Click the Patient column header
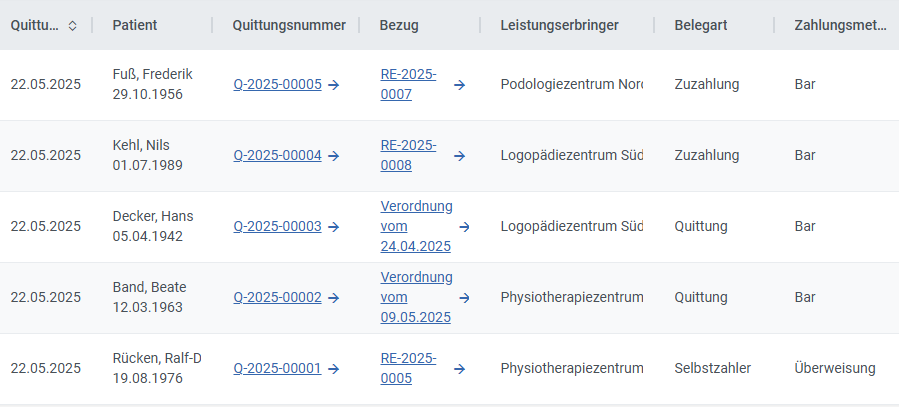This screenshot has height=407, width=899. [135, 25]
